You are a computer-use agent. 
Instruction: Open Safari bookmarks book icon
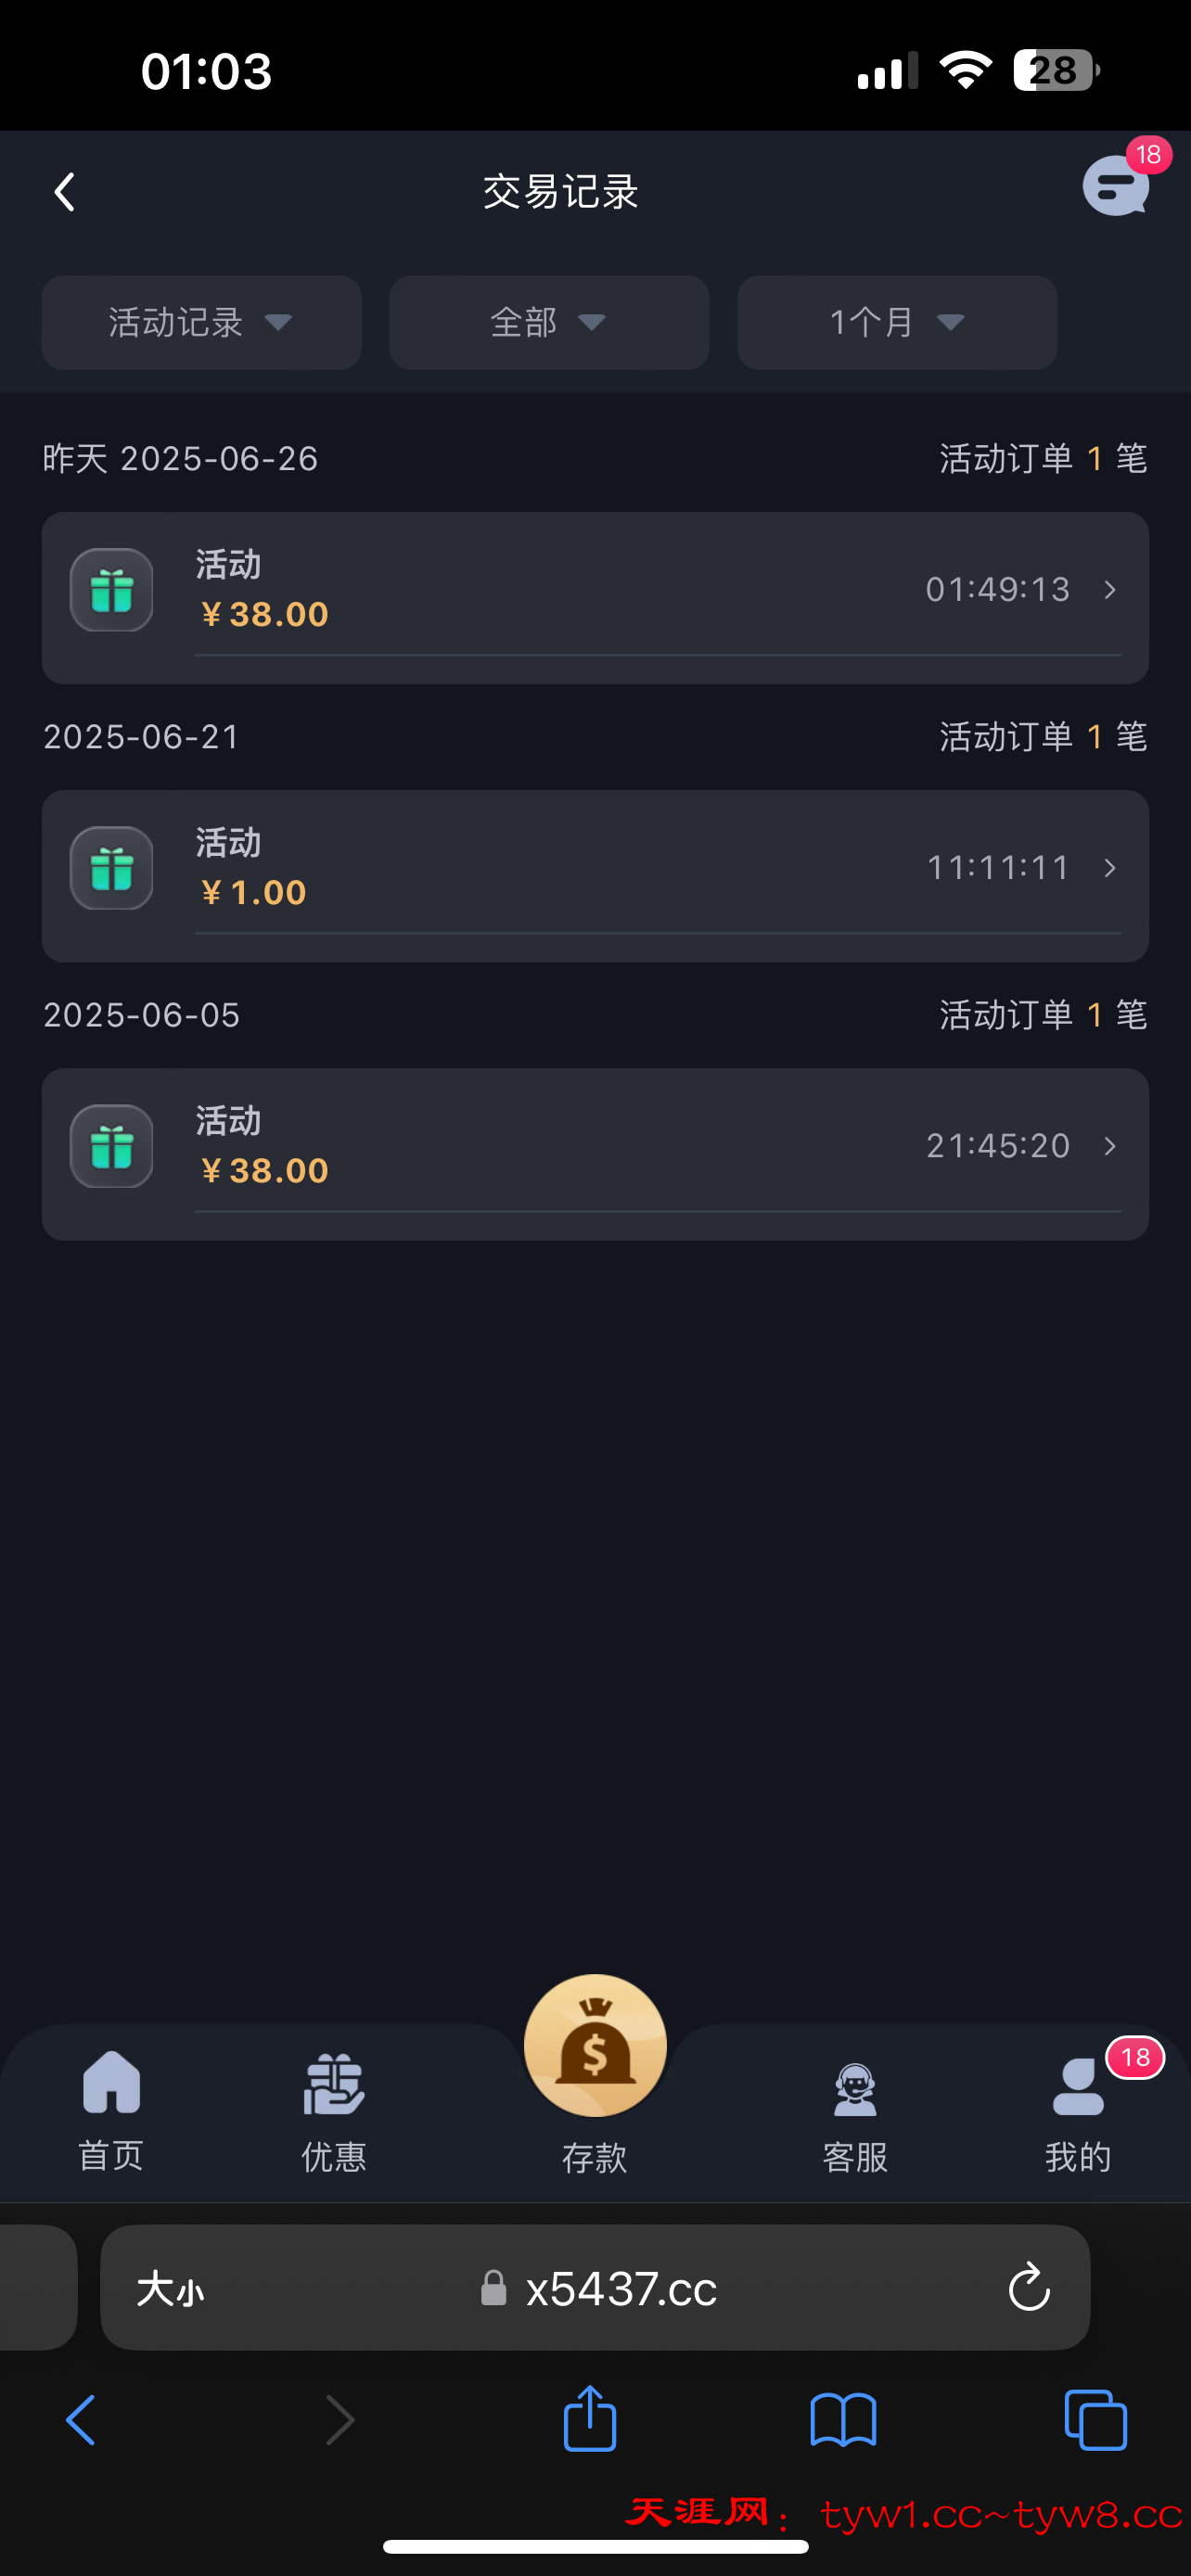(x=843, y=2420)
